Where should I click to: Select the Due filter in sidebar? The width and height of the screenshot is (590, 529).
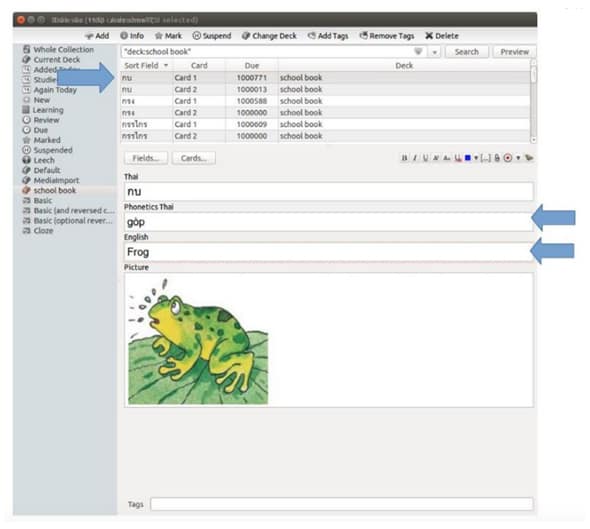[x=35, y=130]
